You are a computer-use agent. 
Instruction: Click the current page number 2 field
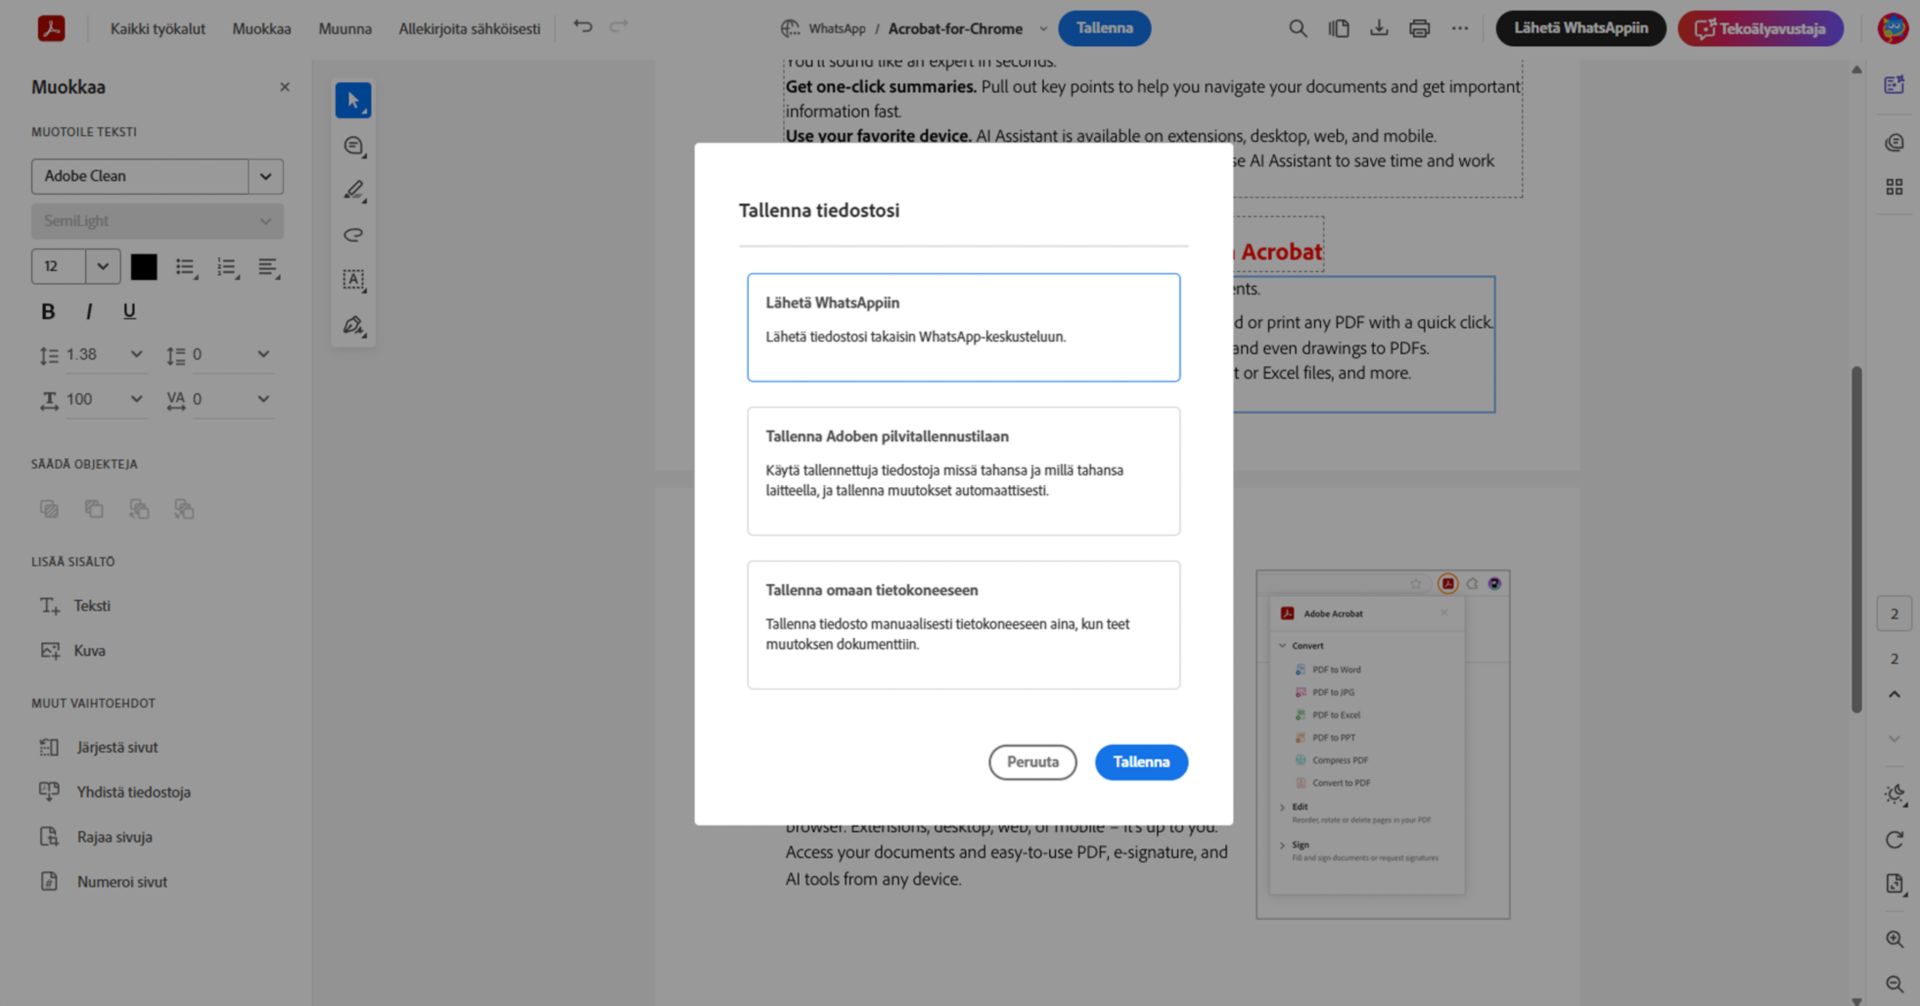(1894, 614)
